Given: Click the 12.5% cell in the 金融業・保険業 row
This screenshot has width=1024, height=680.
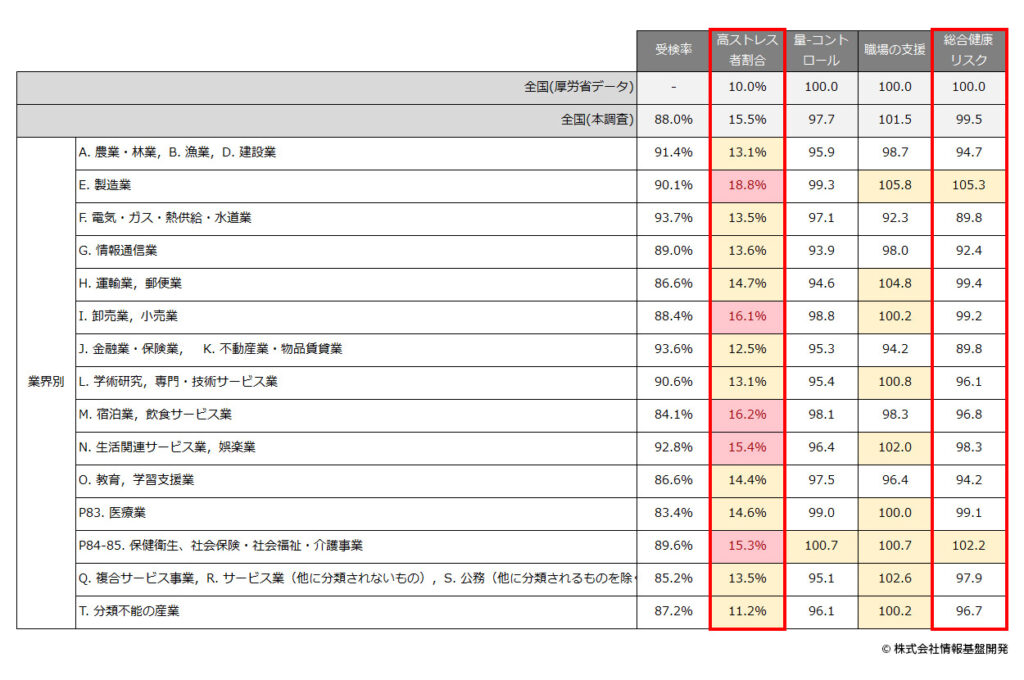Looking at the screenshot, I should [747, 349].
